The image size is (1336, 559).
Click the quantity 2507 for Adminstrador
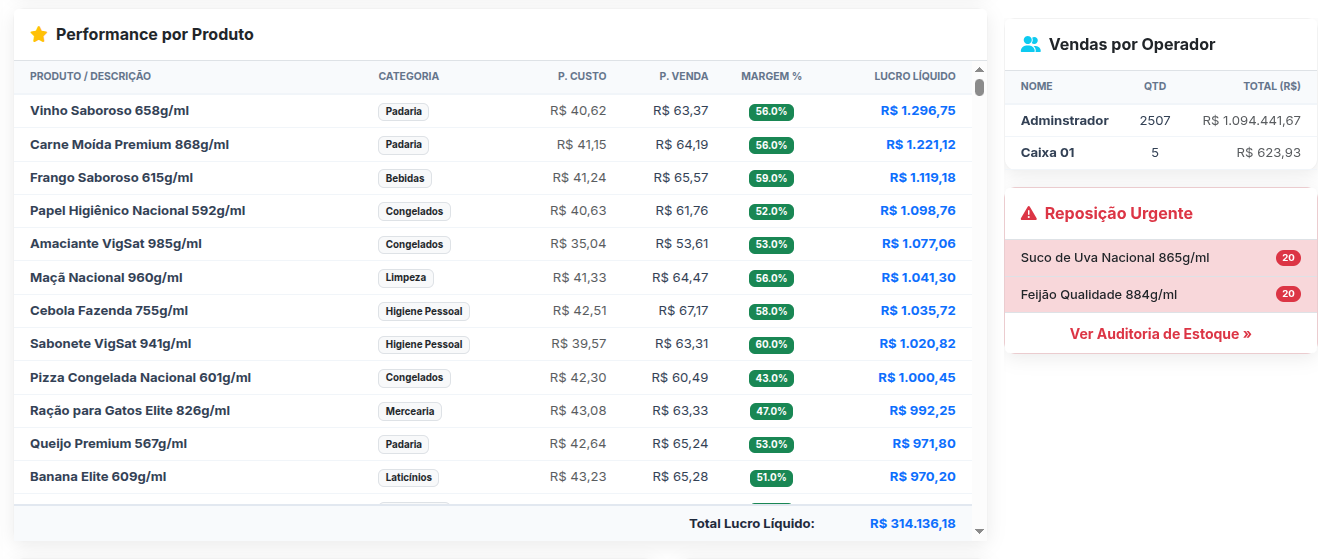point(1155,120)
